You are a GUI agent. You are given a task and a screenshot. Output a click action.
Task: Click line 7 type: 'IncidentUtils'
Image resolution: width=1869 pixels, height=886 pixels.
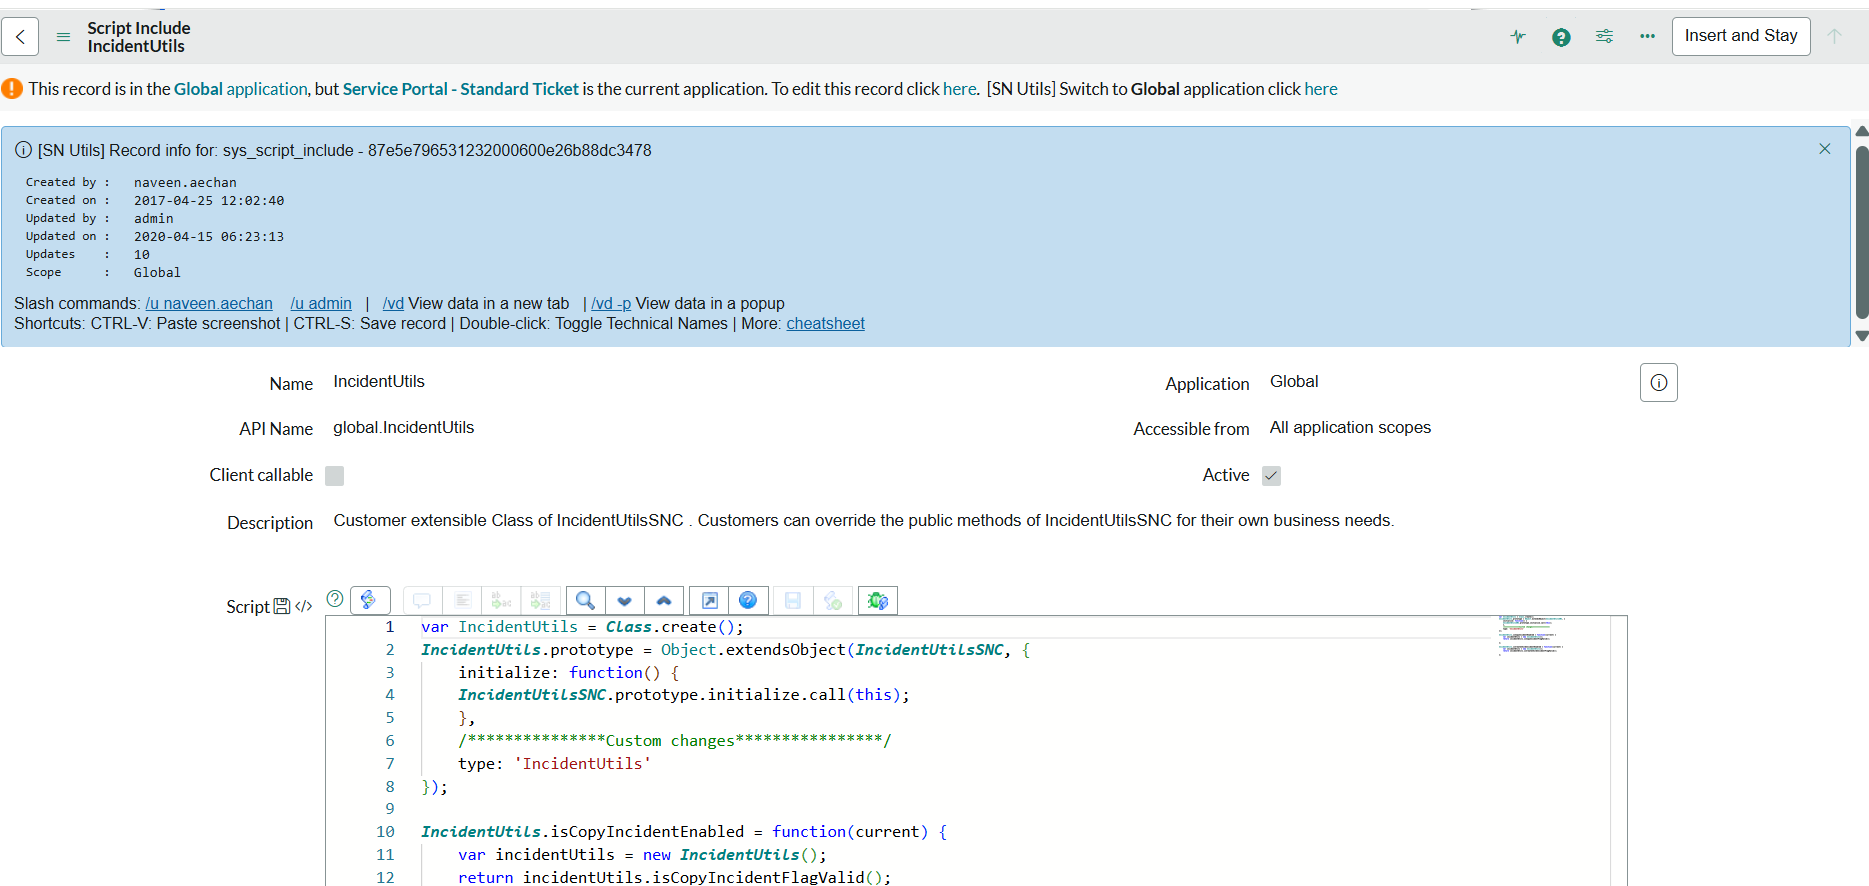[x=554, y=764]
